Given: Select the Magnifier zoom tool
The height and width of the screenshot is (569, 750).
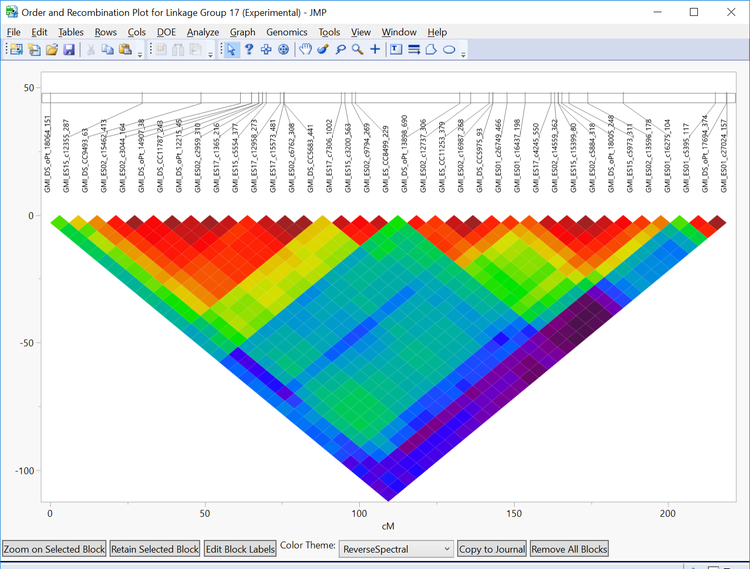Looking at the screenshot, I should (x=357, y=49).
